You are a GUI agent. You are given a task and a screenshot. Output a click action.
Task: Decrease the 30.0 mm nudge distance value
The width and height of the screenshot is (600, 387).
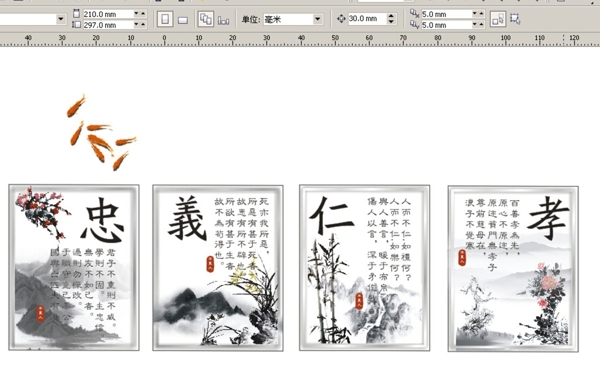tap(391, 21)
